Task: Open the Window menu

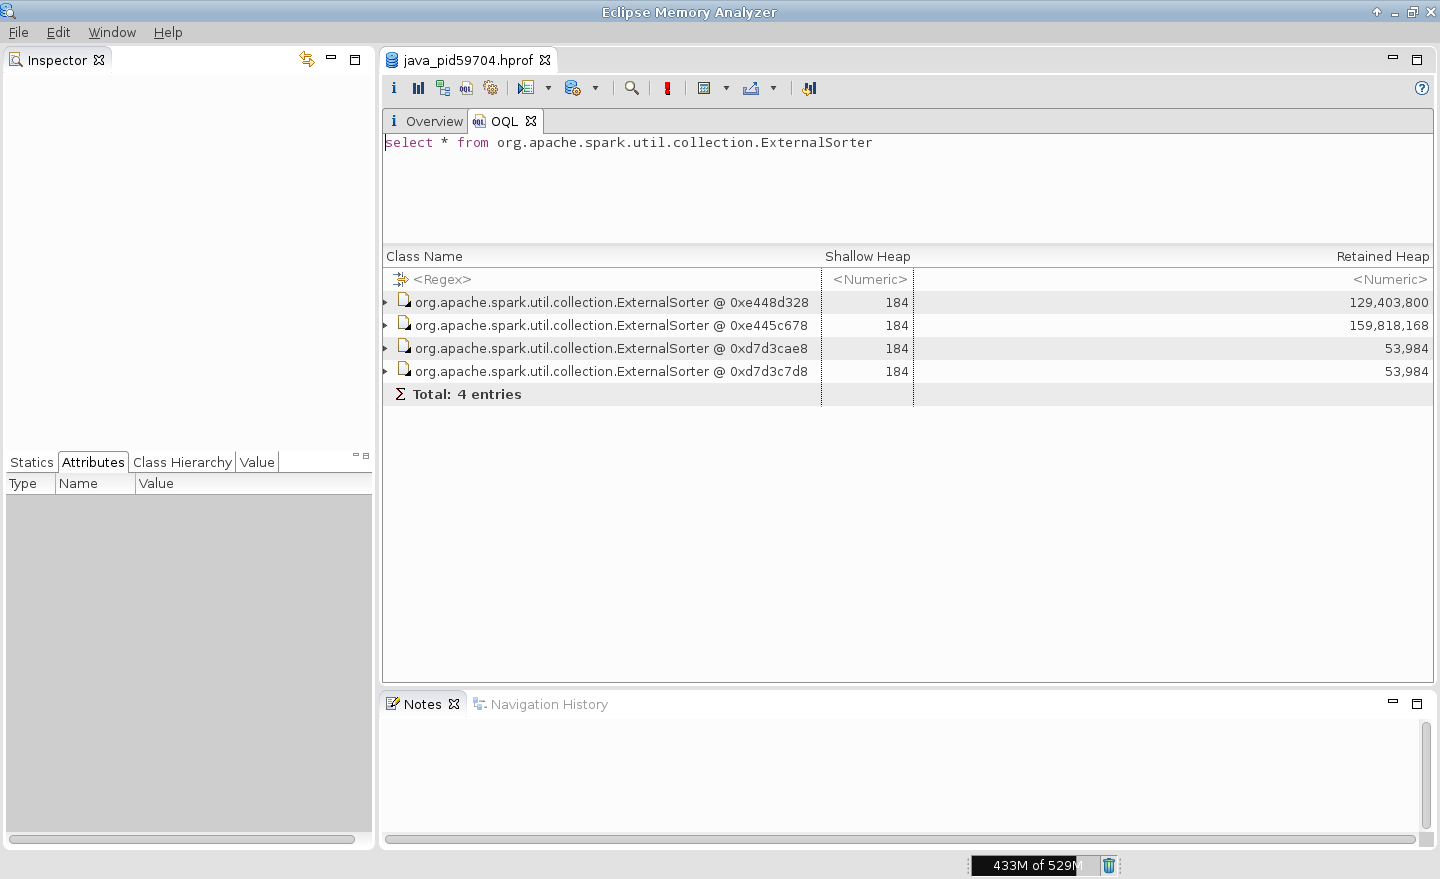Action: click(112, 32)
